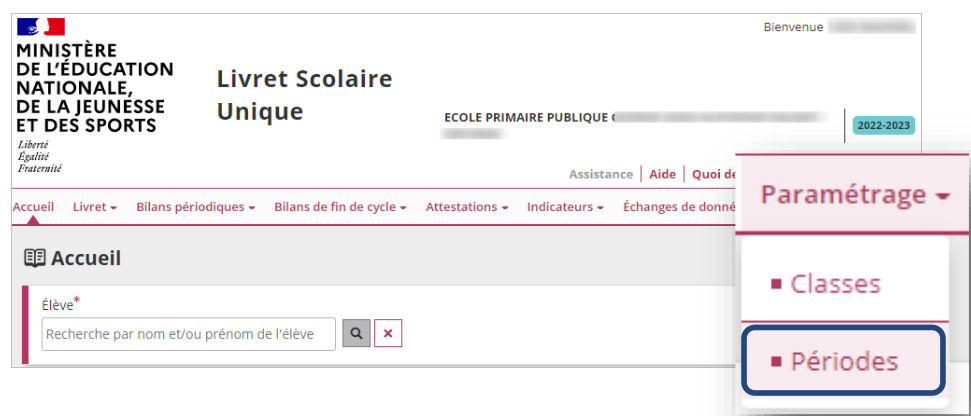This screenshot has width=971, height=416.
Task: Expand the Paramétrage dropdown menu
Action: pos(852,195)
